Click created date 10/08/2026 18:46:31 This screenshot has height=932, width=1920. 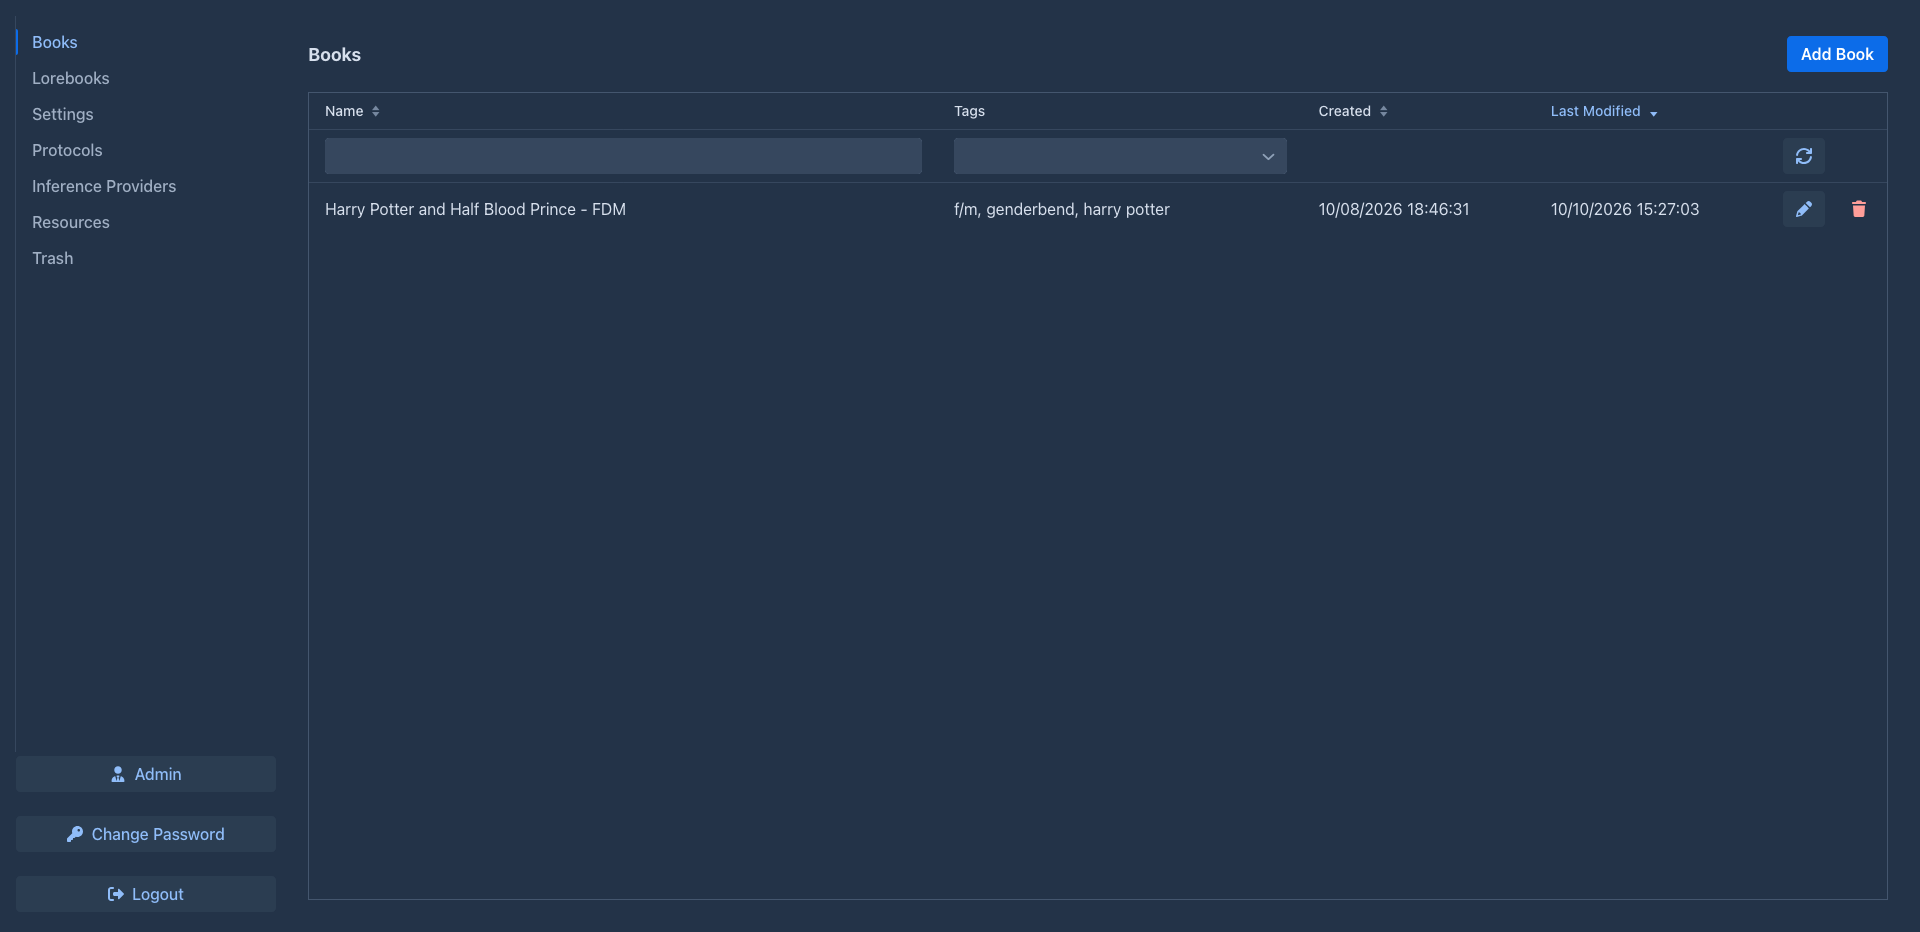click(1394, 209)
